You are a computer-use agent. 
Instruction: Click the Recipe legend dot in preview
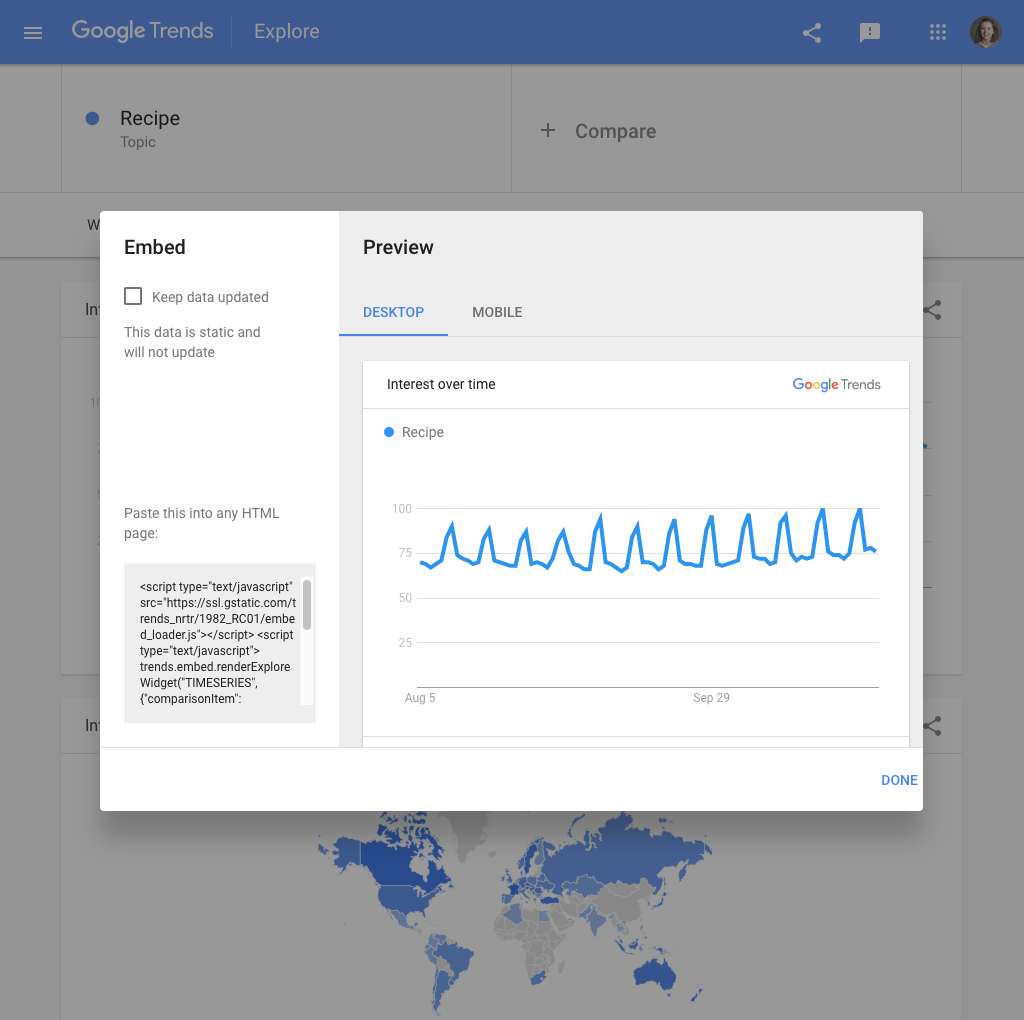pyautogui.click(x=389, y=432)
